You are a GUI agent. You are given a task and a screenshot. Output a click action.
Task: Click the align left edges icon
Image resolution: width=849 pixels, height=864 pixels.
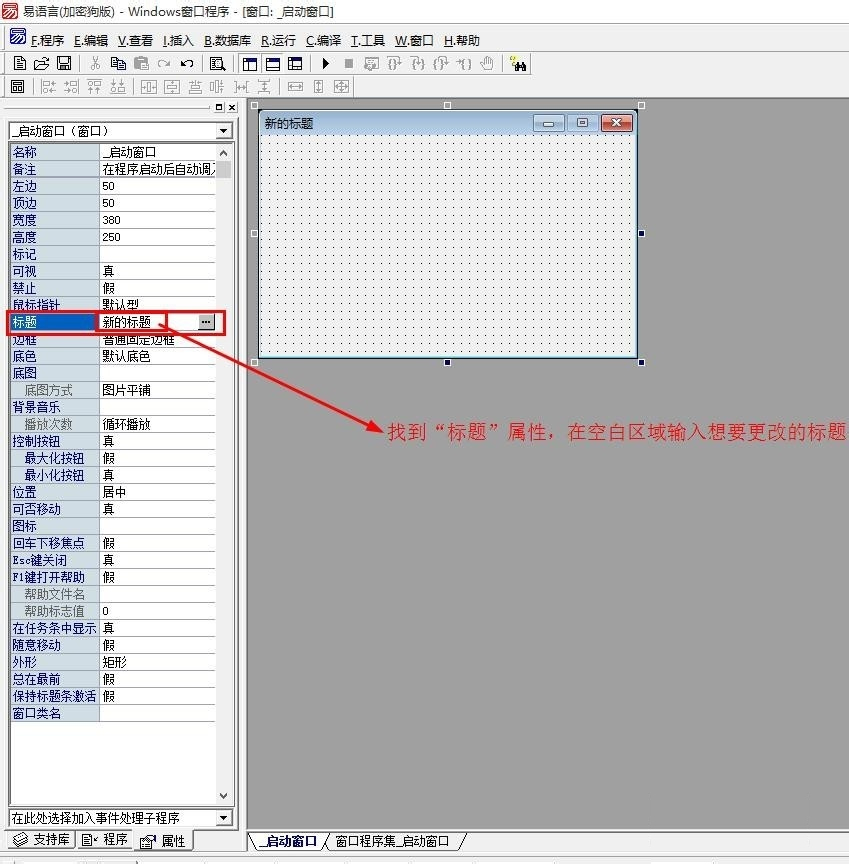[48, 87]
